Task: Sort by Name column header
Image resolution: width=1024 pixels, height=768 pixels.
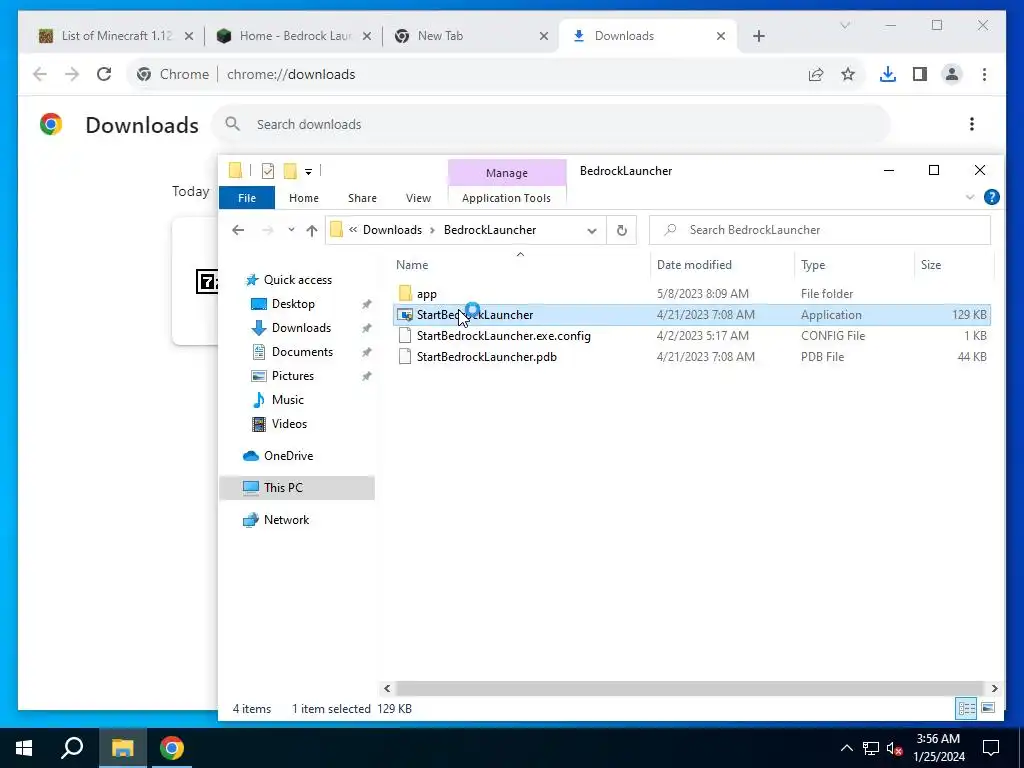Action: click(520, 264)
